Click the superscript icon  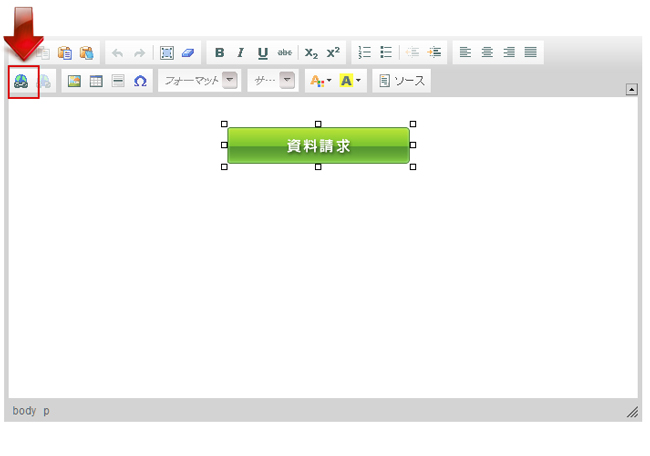(x=333, y=53)
